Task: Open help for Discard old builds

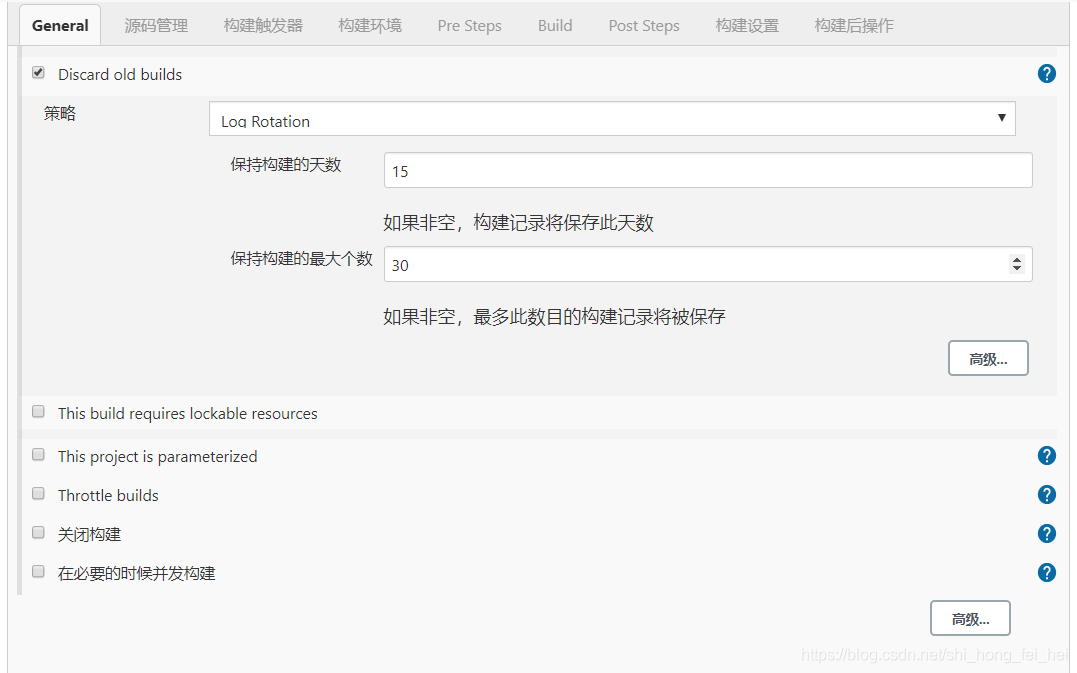Action: (1046, 73)
